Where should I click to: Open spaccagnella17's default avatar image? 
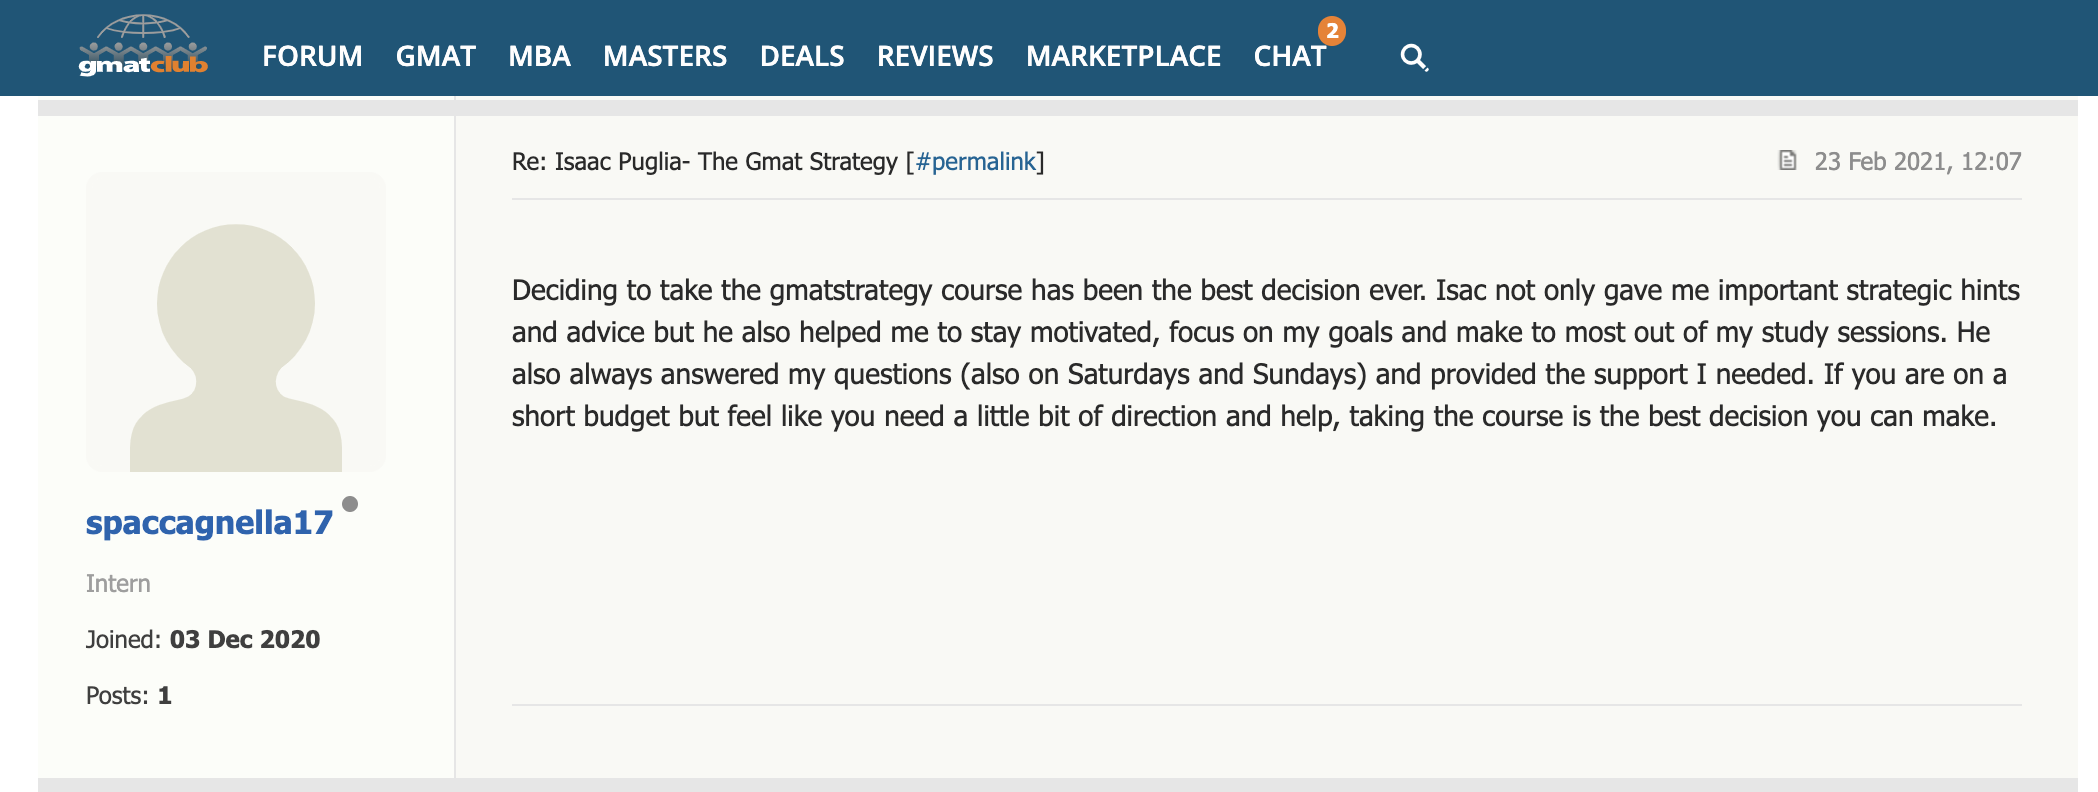point(236,322)
